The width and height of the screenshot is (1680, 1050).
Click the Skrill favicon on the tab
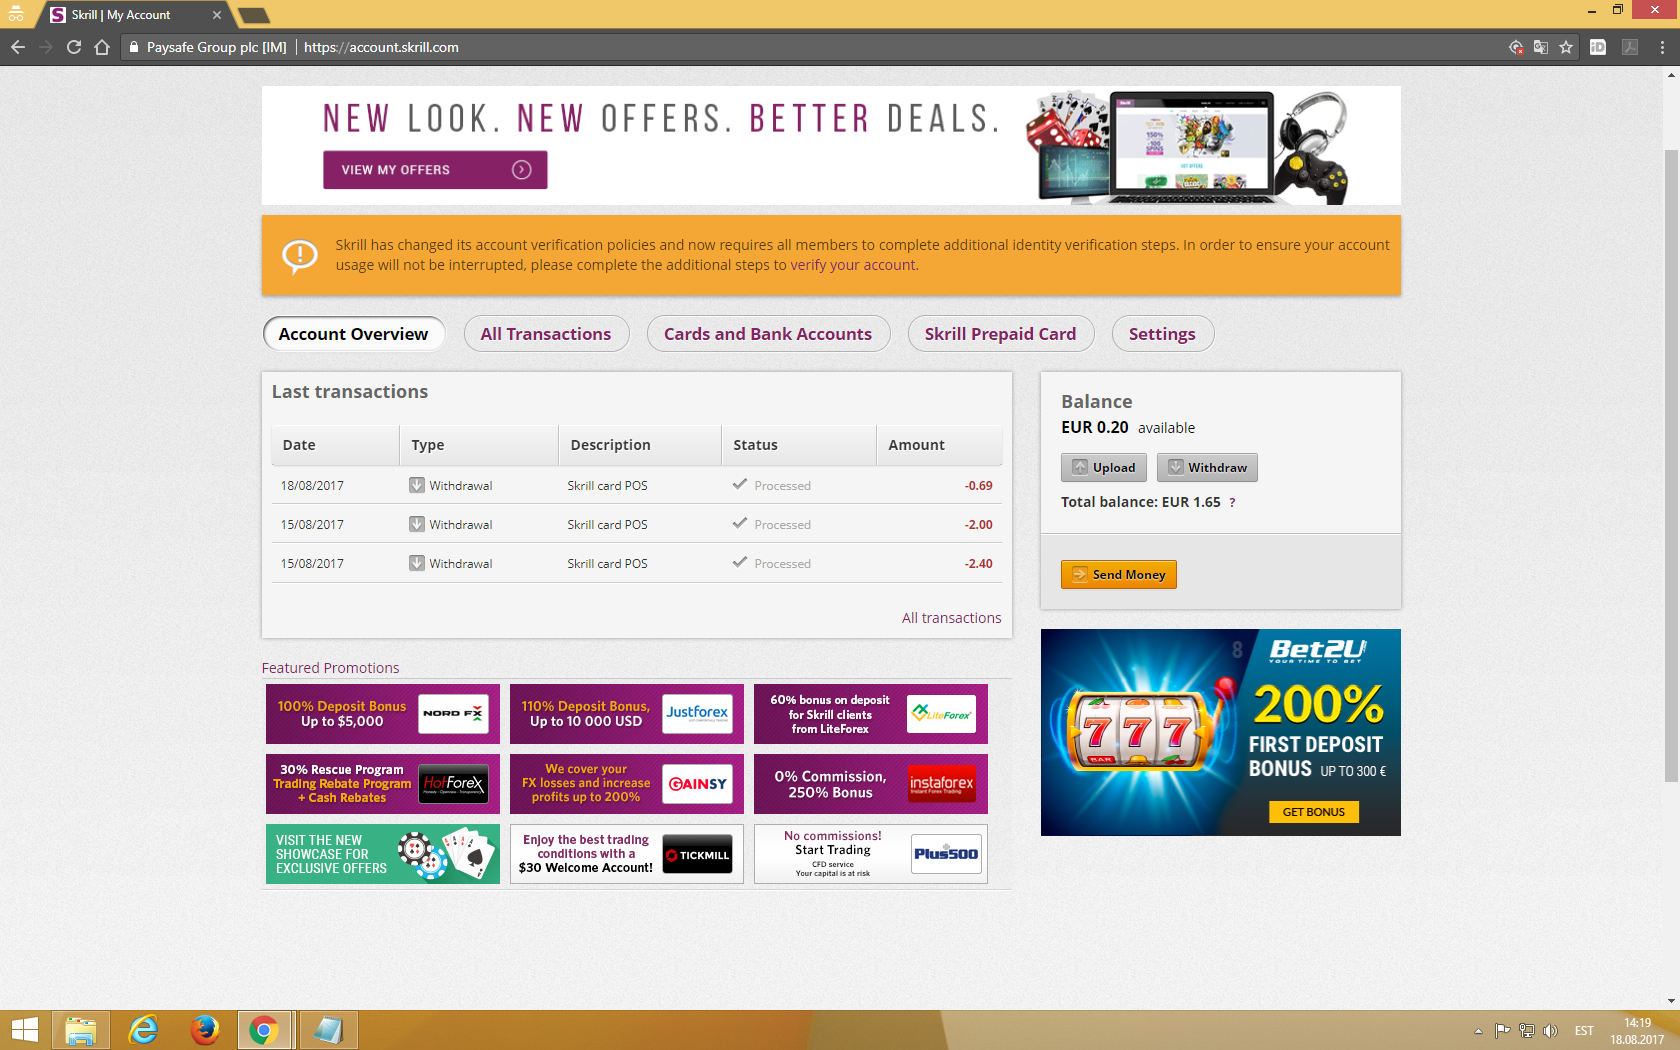tap(58, 15)
